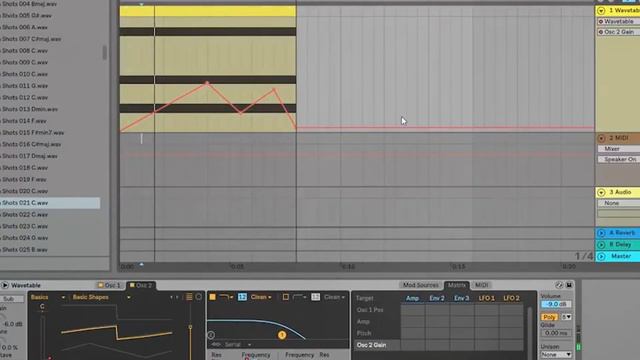Click the filter 1 orange node marker
The width and height of the screenshot is (640, 360).
(x=282, y=335)
